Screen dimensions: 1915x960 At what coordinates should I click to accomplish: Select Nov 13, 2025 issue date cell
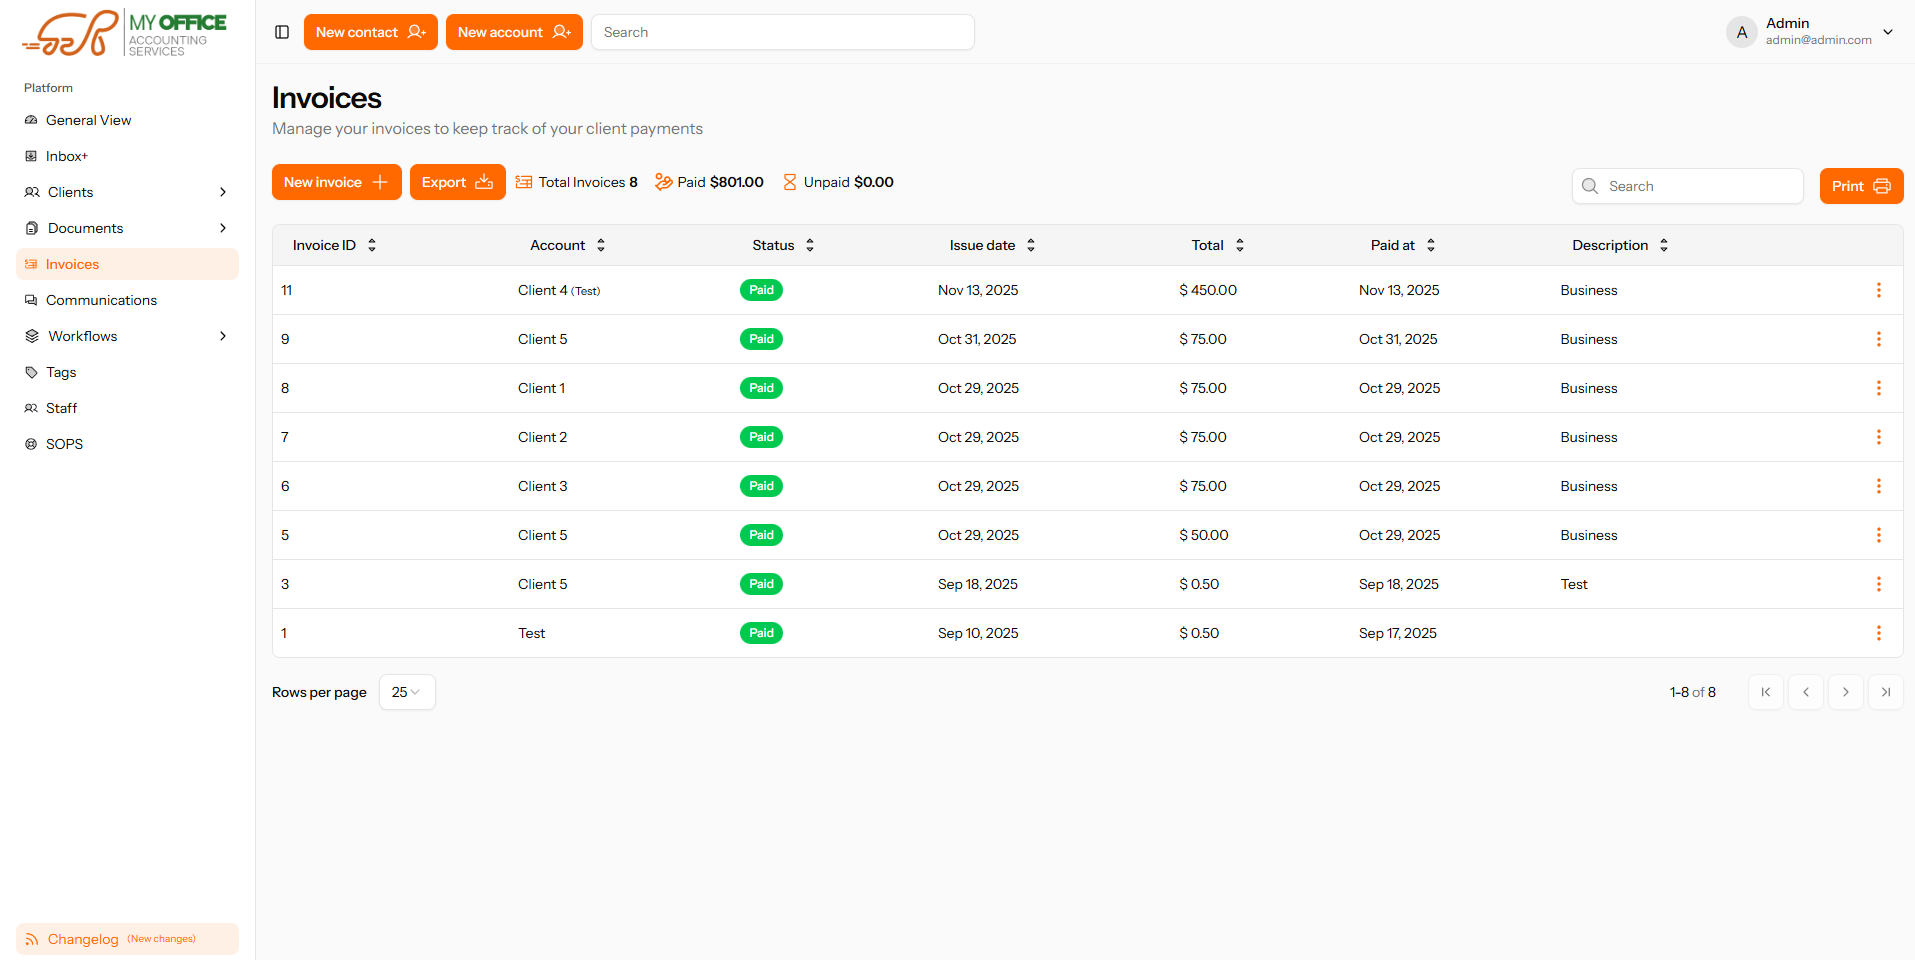978,290
